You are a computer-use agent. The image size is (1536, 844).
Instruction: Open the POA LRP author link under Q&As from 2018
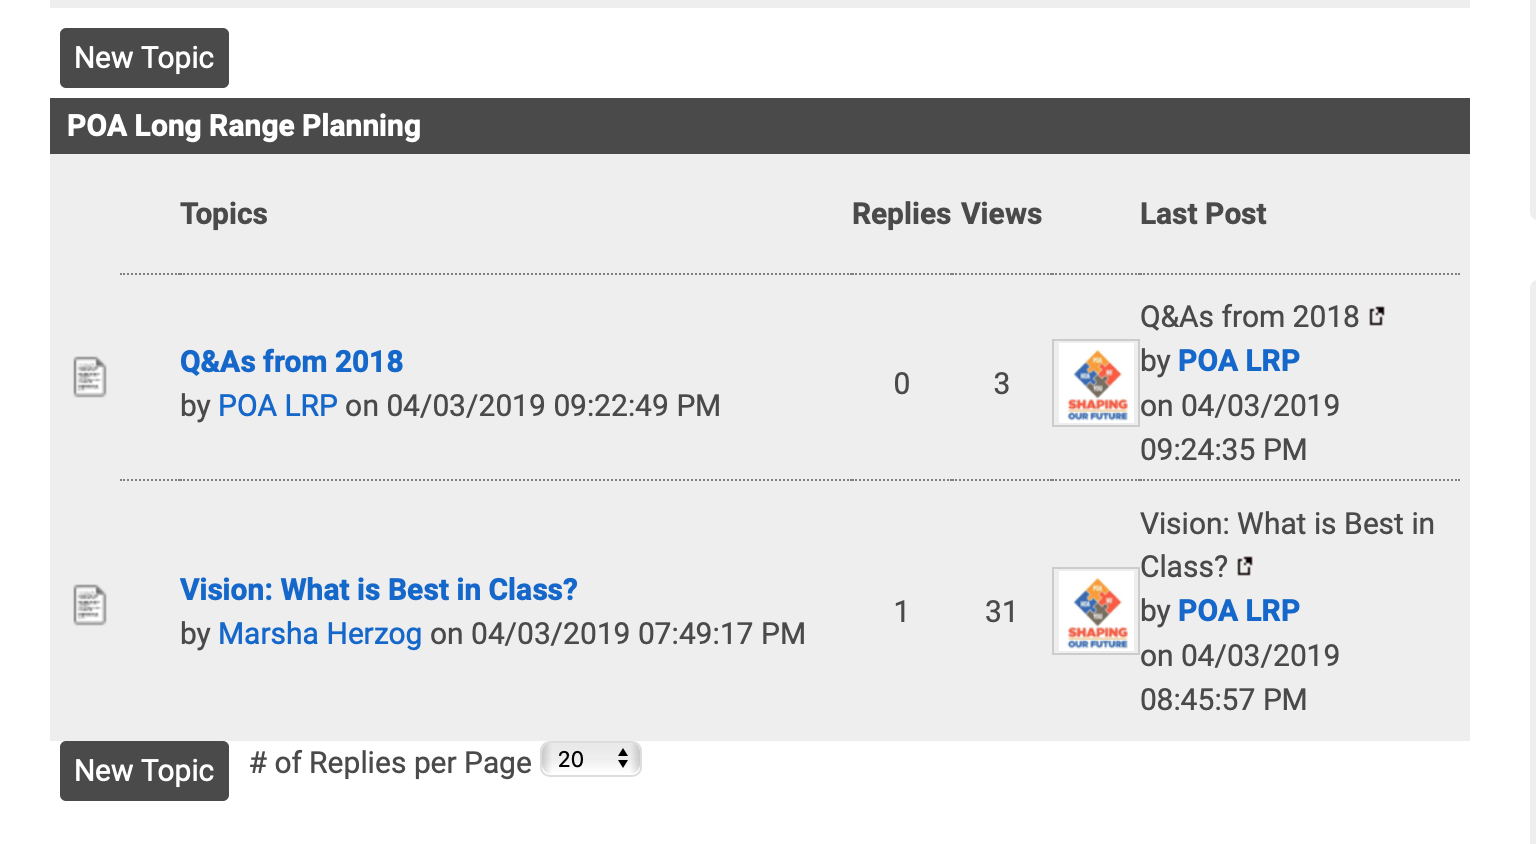click(x=278, y=405)
